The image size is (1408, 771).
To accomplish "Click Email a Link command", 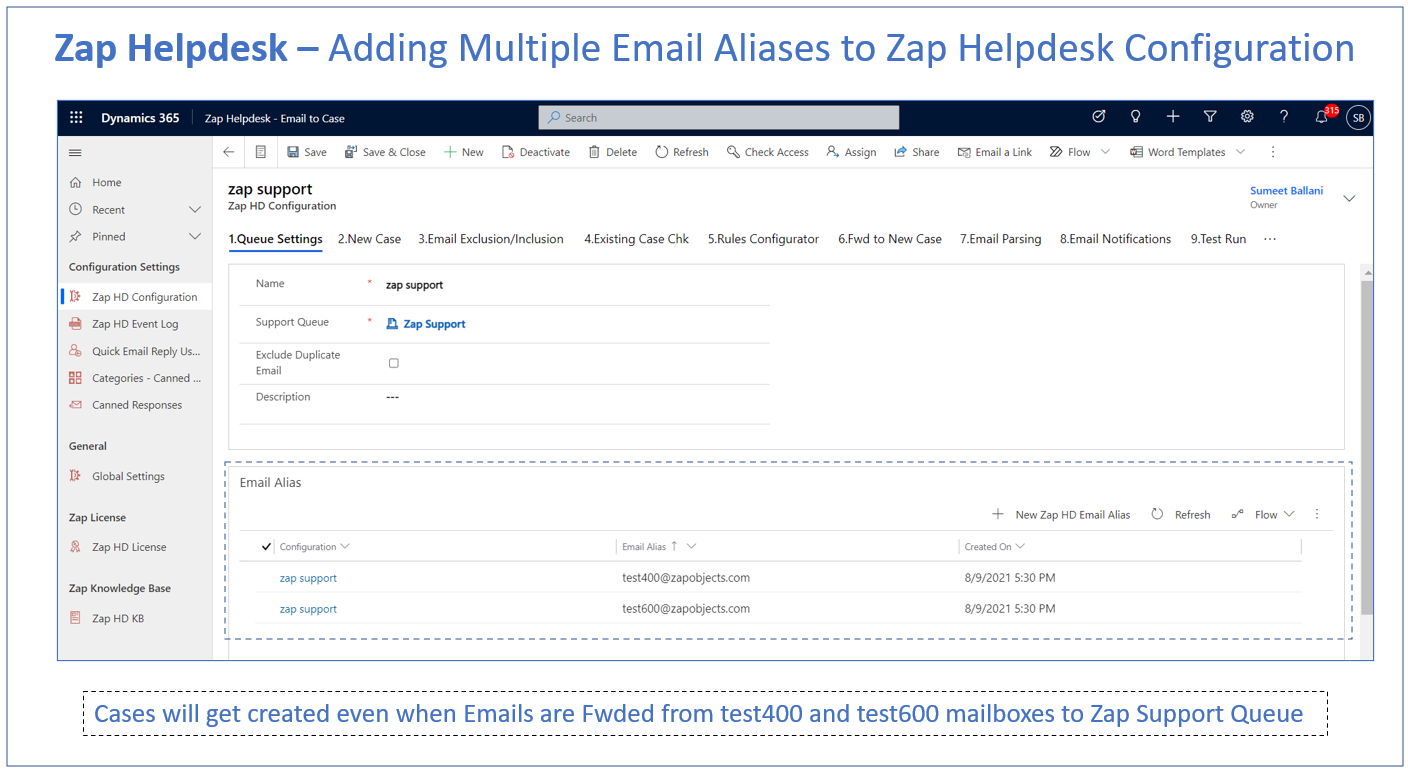I will (995, 152).
